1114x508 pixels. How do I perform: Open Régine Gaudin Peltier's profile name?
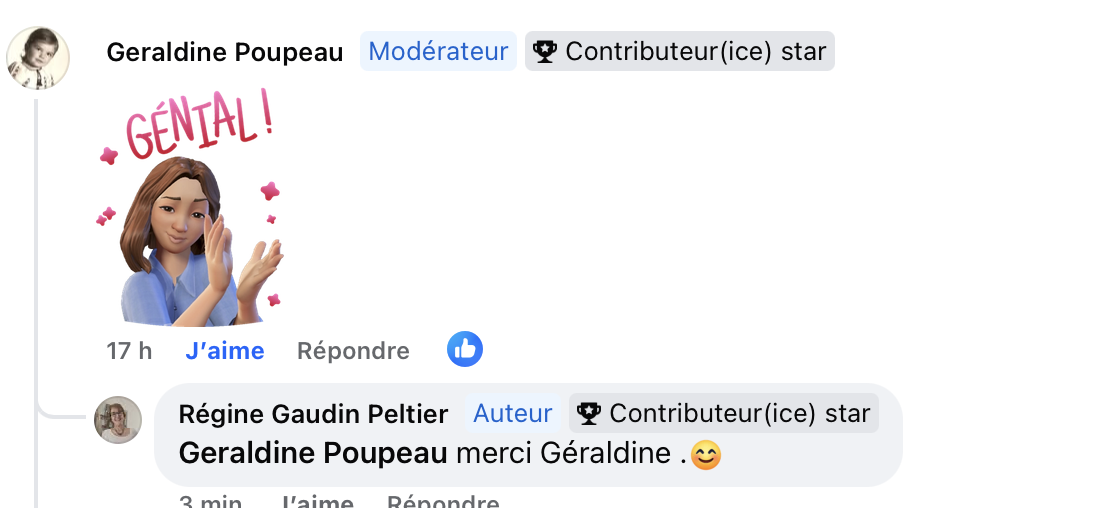click(x=312, y=413)
